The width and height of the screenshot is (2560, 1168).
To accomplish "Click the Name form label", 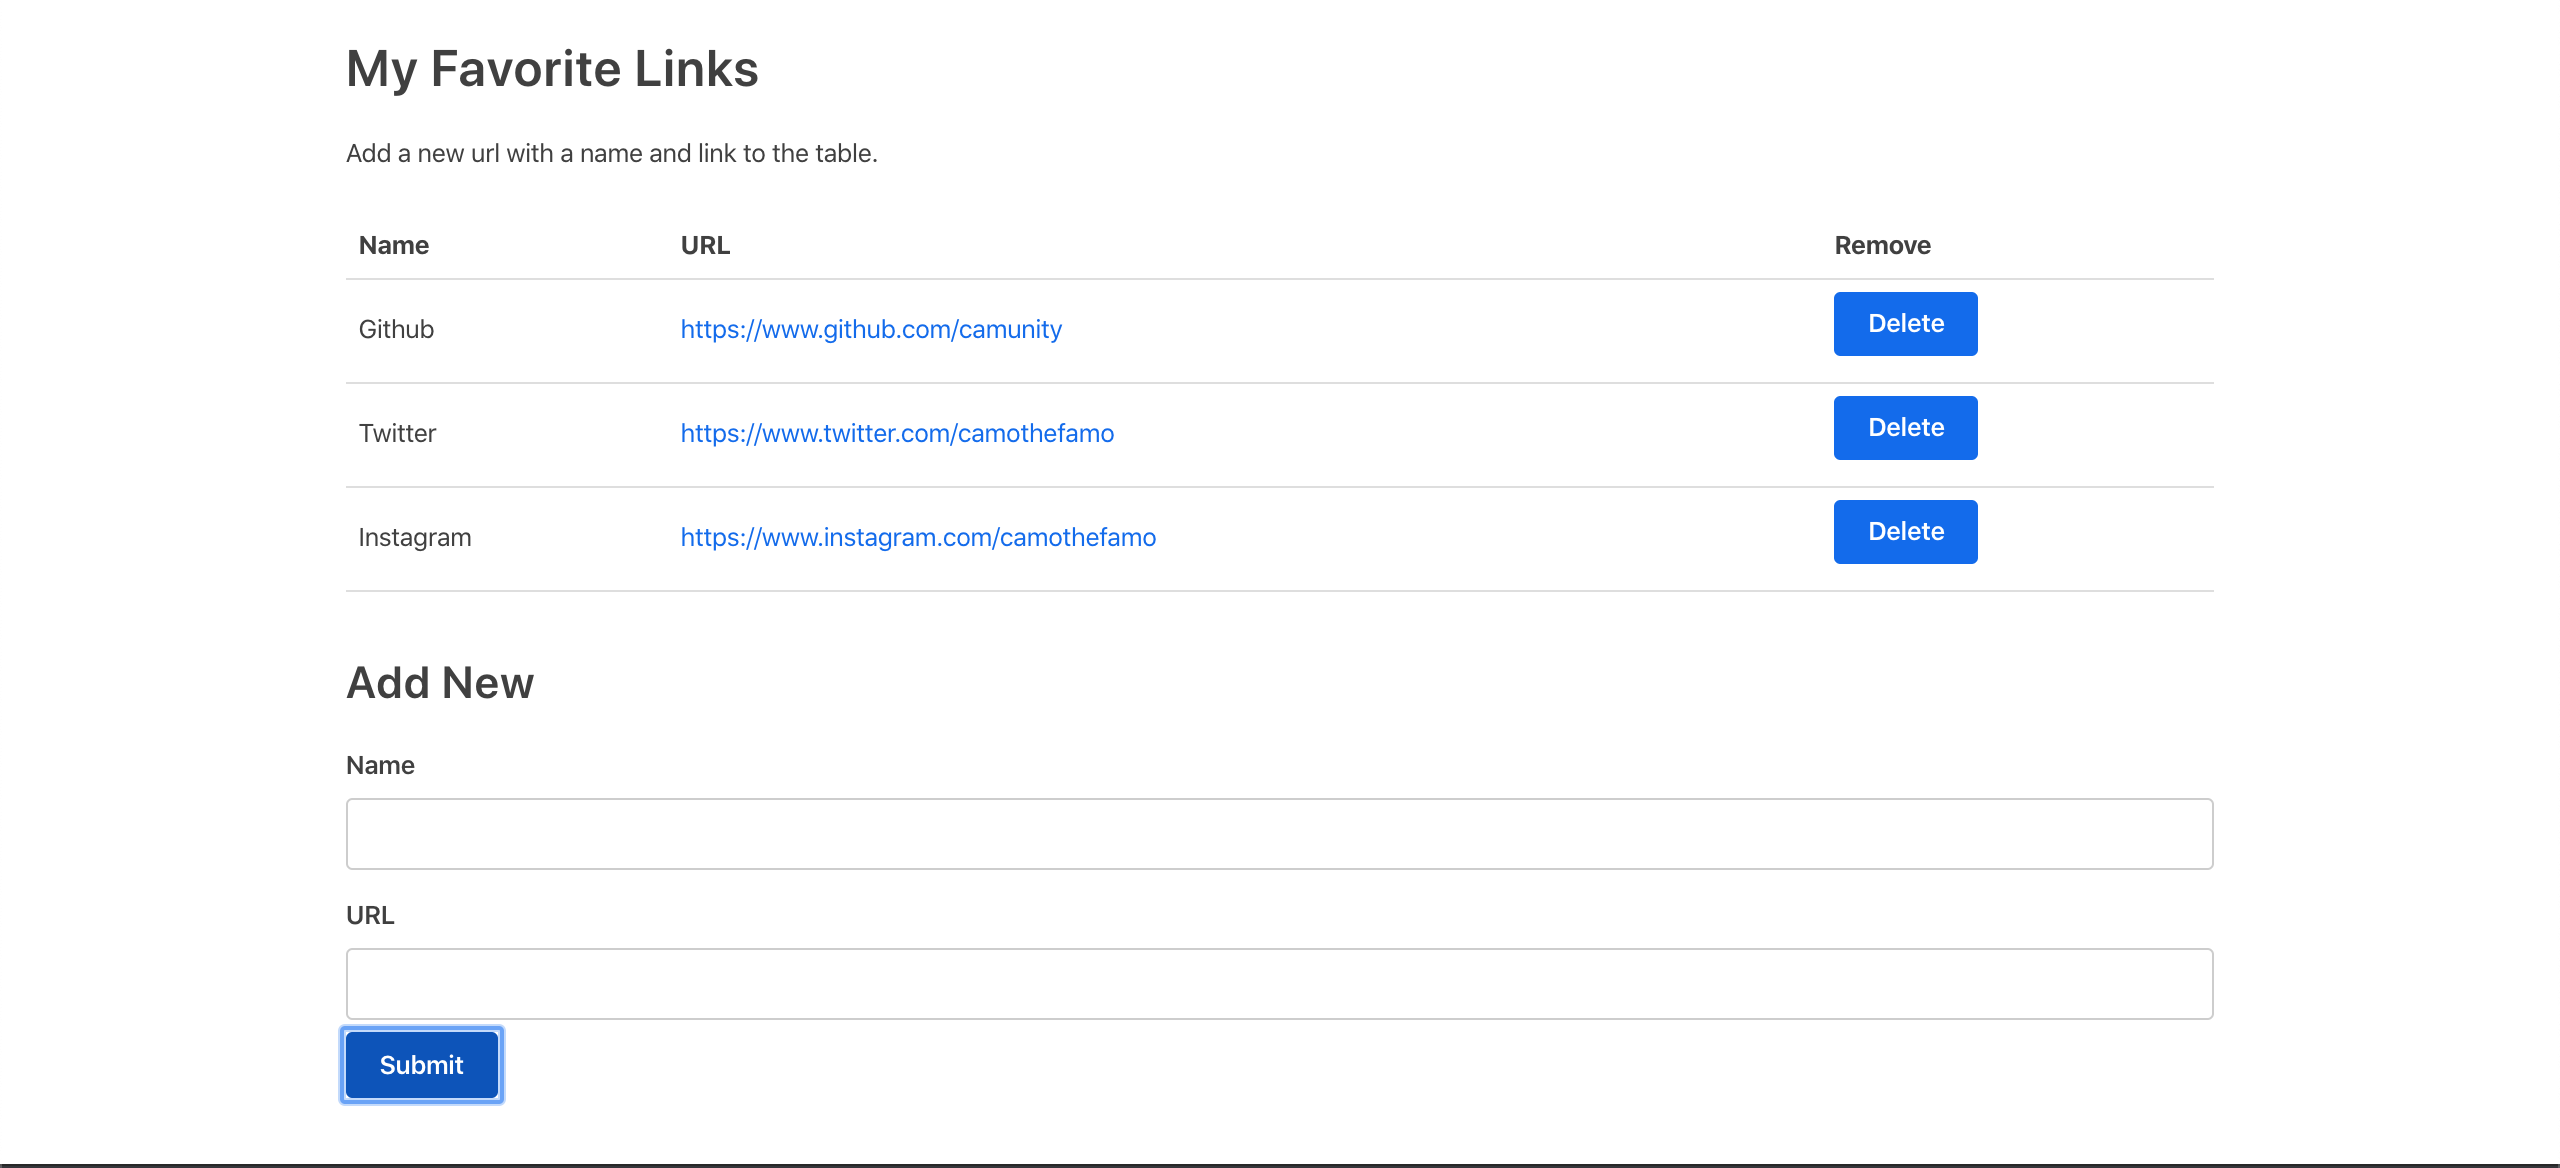I will (380, 765).
